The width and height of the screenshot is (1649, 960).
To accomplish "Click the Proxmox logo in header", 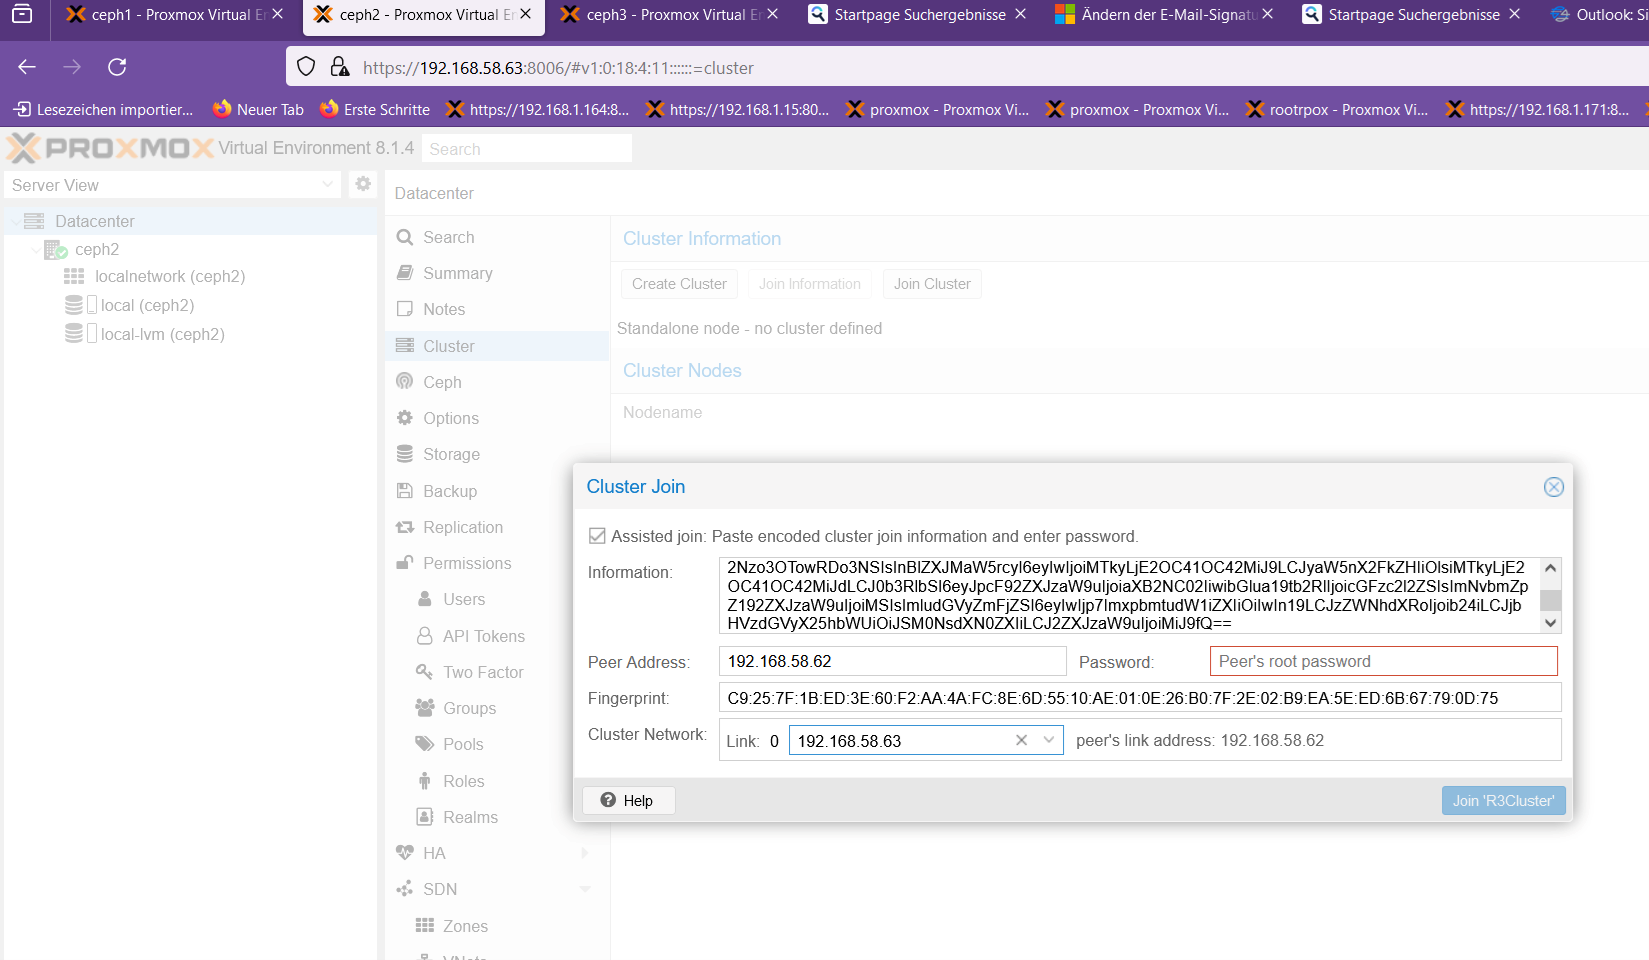I will (x=110, y=148).
